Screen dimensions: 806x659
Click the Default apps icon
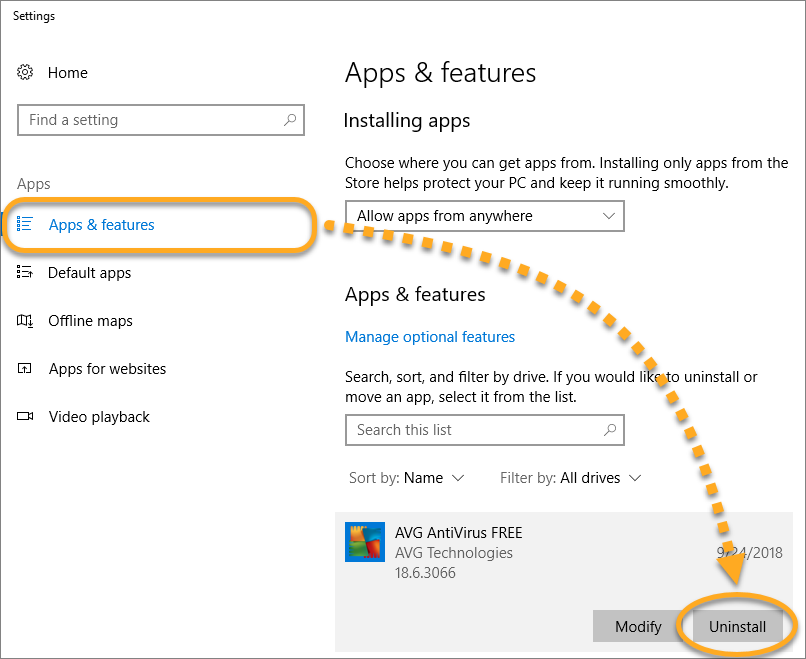point(25,272)
